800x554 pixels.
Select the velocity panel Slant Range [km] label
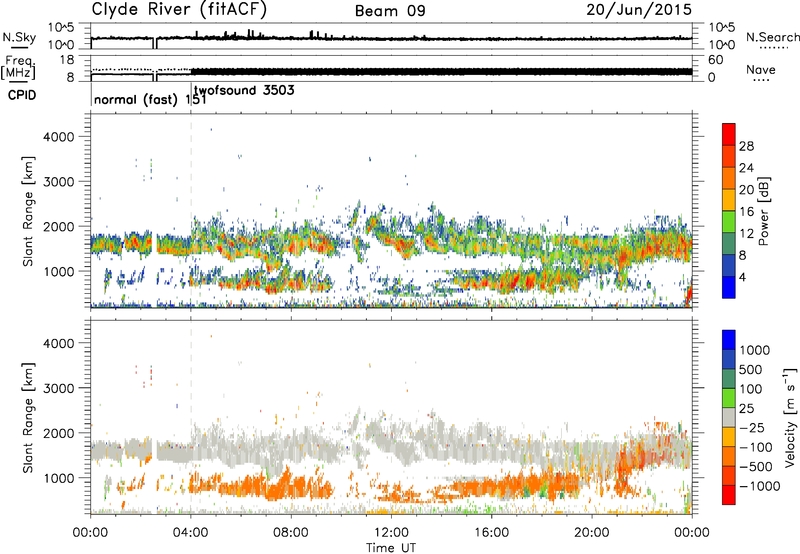(28, 418)
